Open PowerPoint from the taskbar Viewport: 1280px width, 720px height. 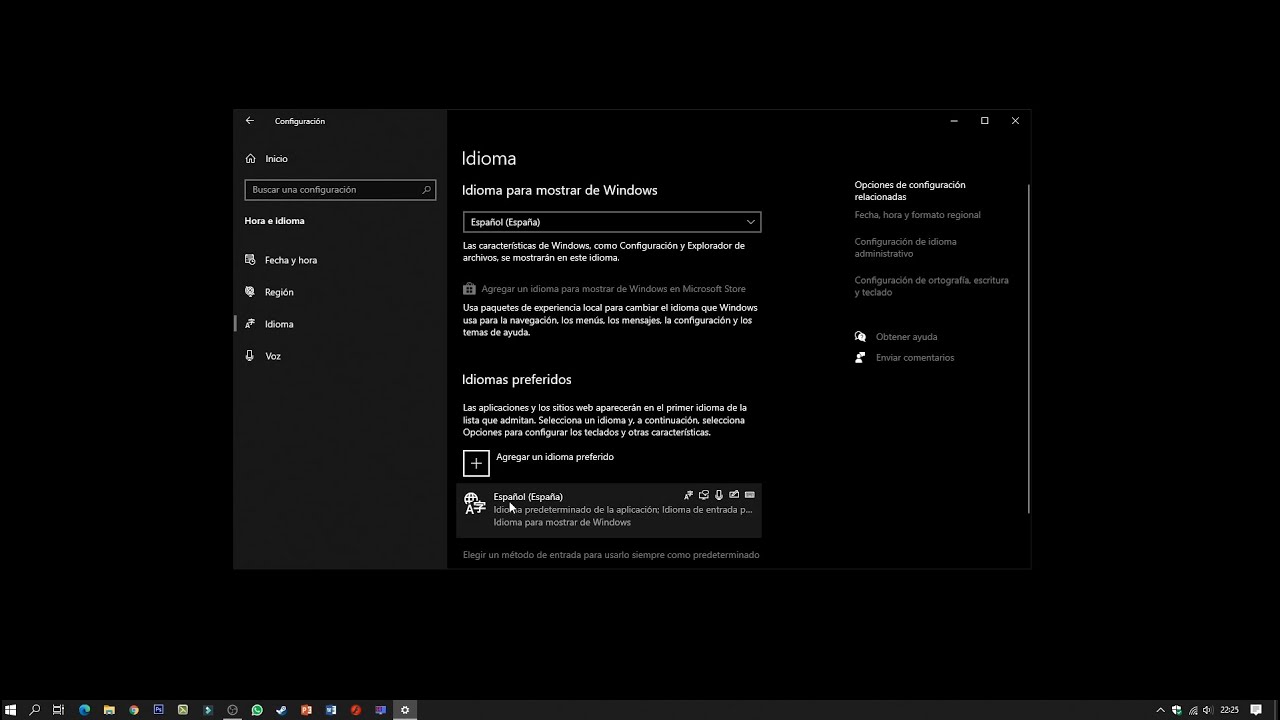(306, 710)
